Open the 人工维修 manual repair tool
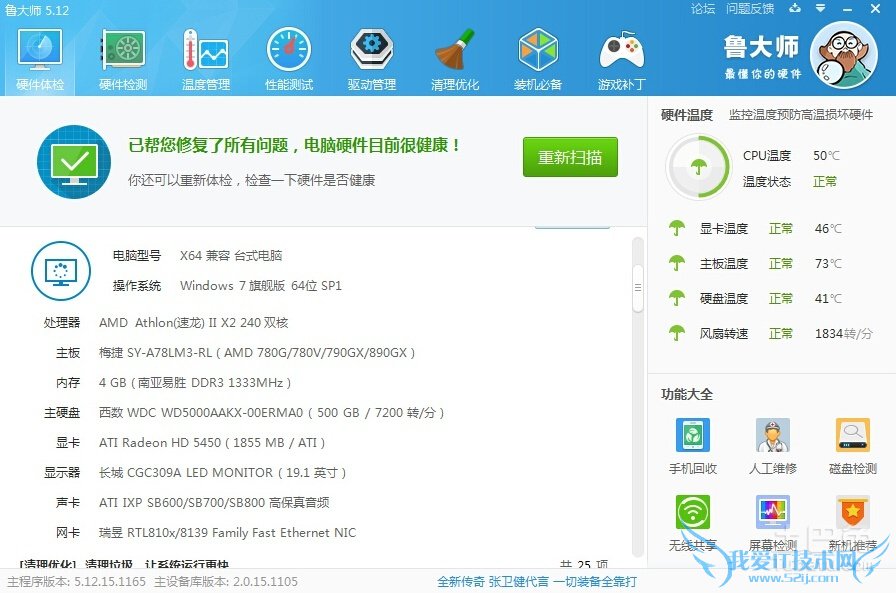The height and width of the screenshot is (593, 896). click(773, 446)
